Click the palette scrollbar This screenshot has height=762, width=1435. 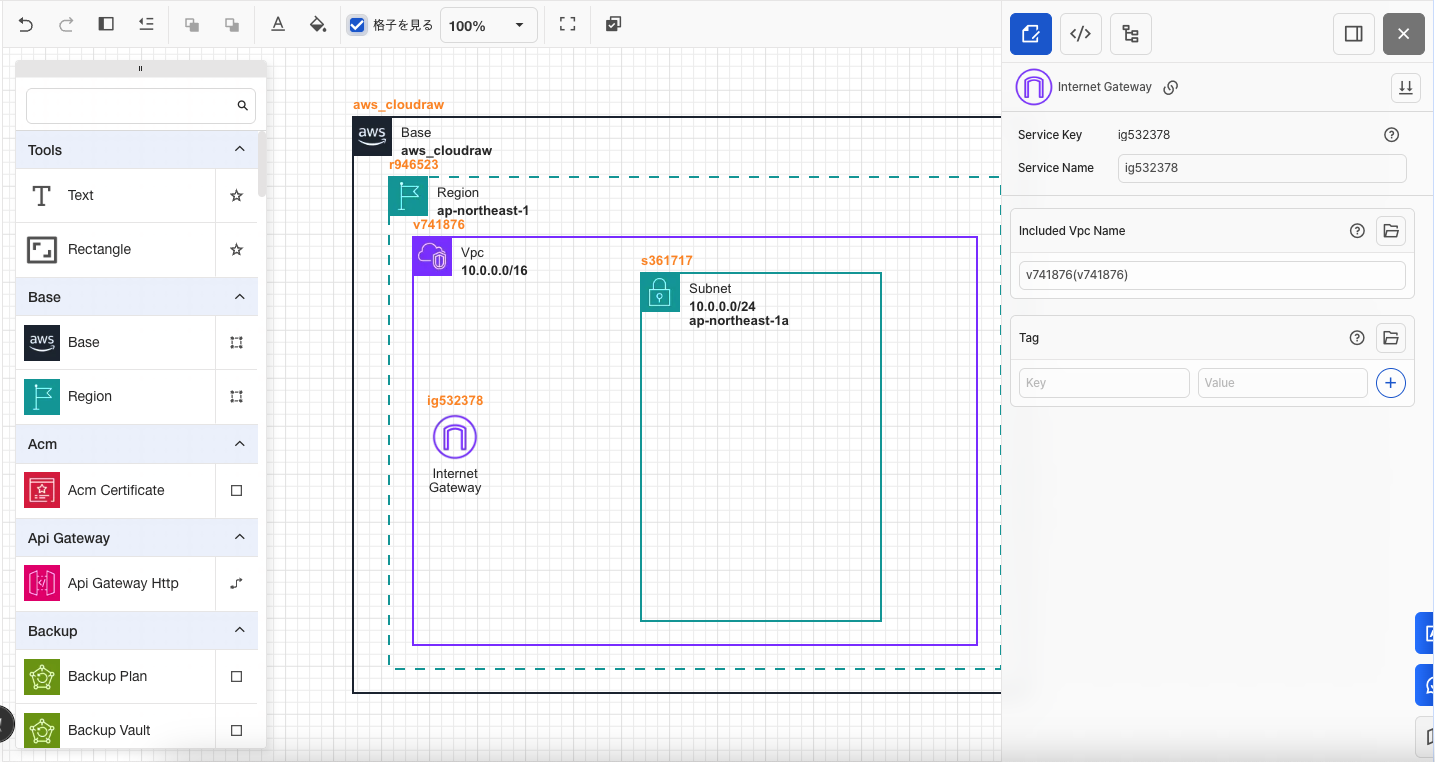pos(262,163)
